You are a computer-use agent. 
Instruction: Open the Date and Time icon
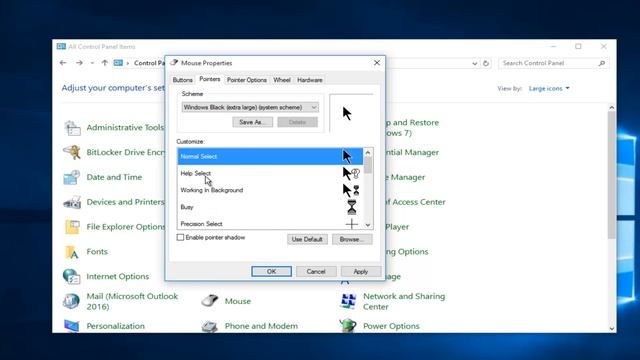coord(72,177)
